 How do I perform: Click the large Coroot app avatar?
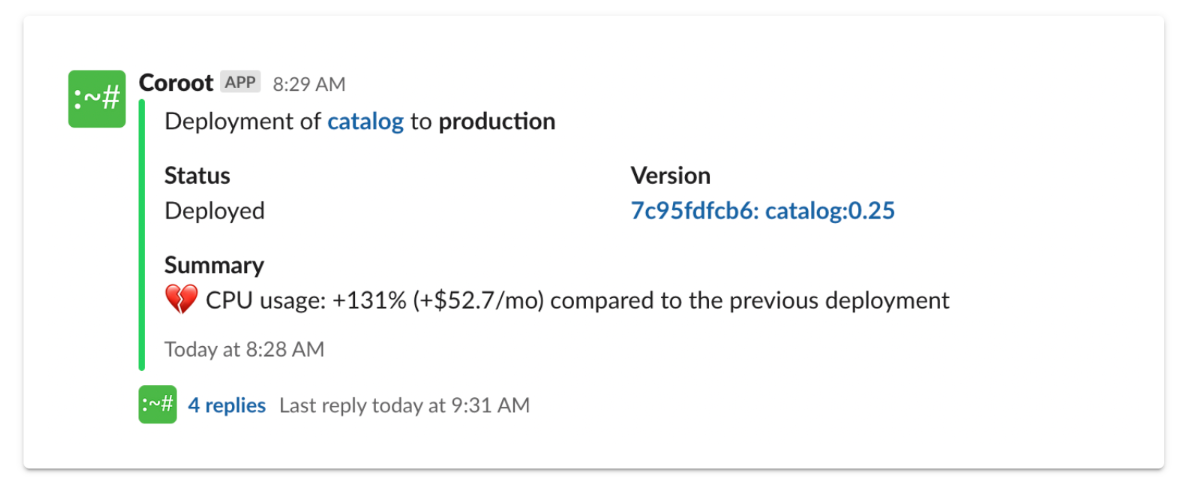click(x=97, y=99)
